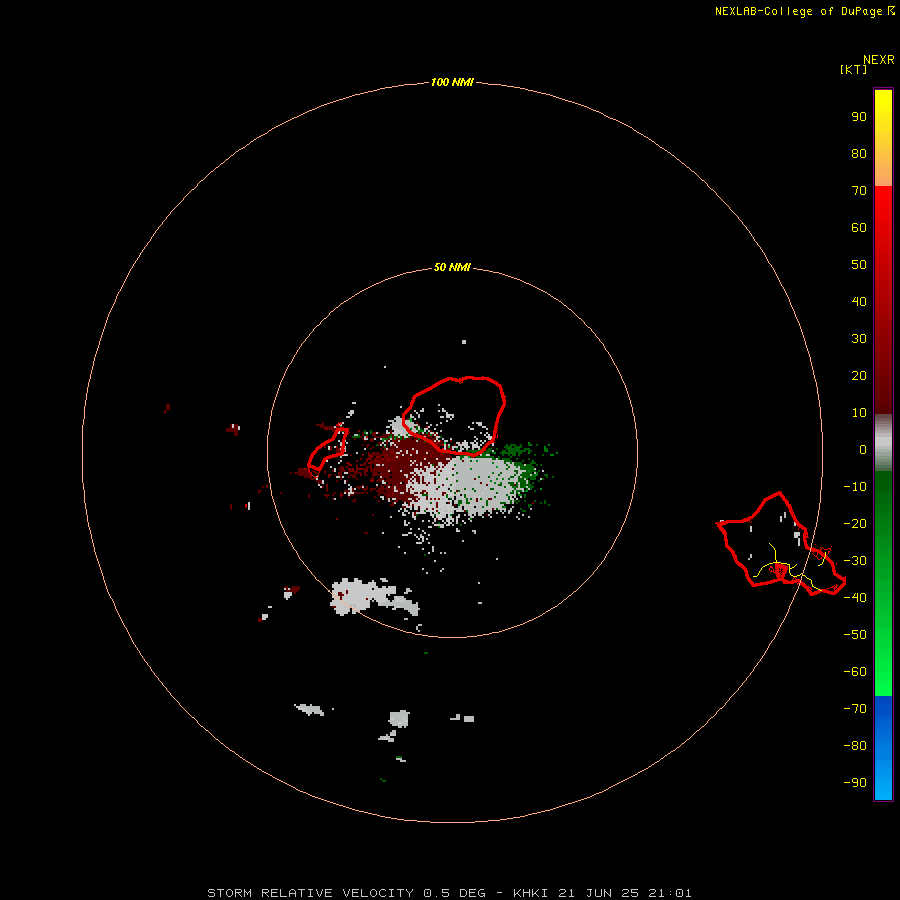Click the 100 NMI range ring label
The width and height of the screenshot is (900, 900).
pyautogui.click(x=452, y=82)
